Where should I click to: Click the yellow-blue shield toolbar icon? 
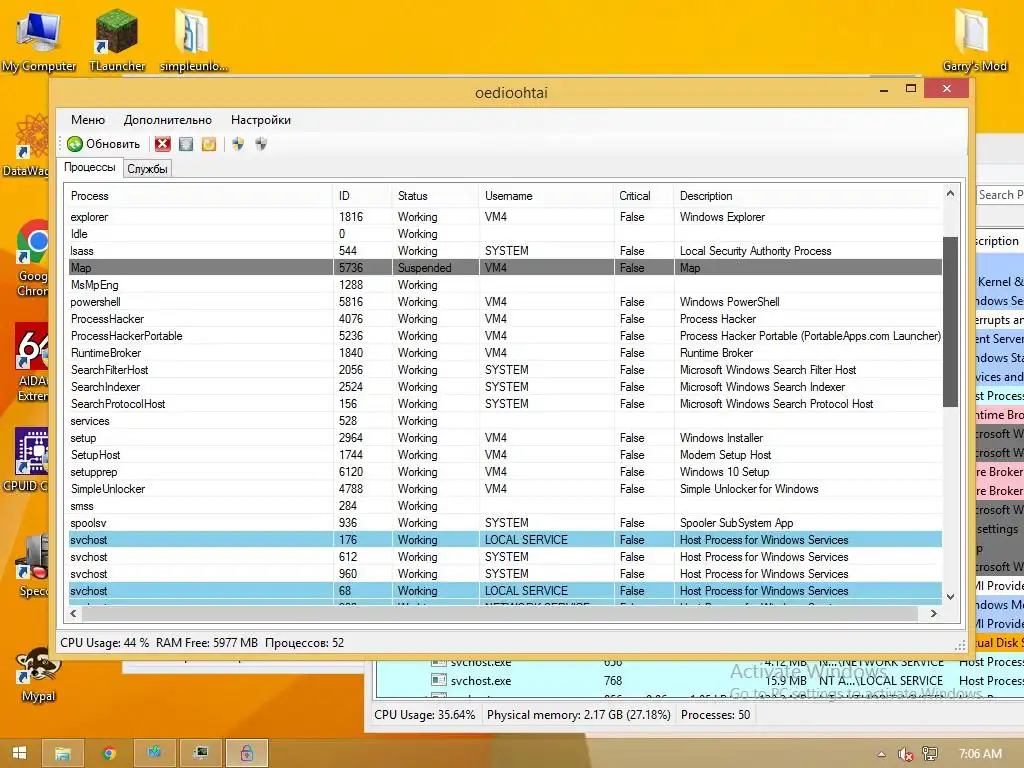tap(238, 144)
